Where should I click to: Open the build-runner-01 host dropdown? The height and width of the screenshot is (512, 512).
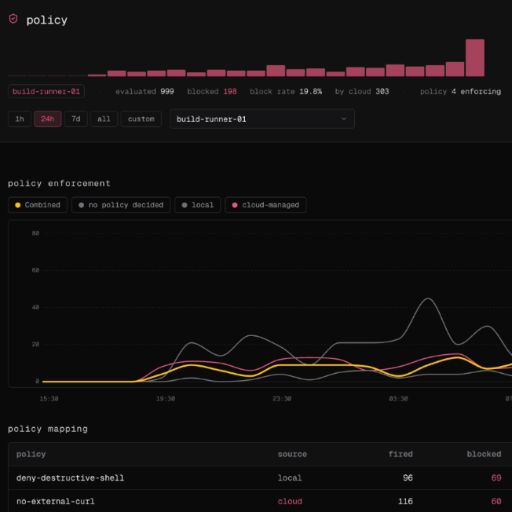coord(262,119)
